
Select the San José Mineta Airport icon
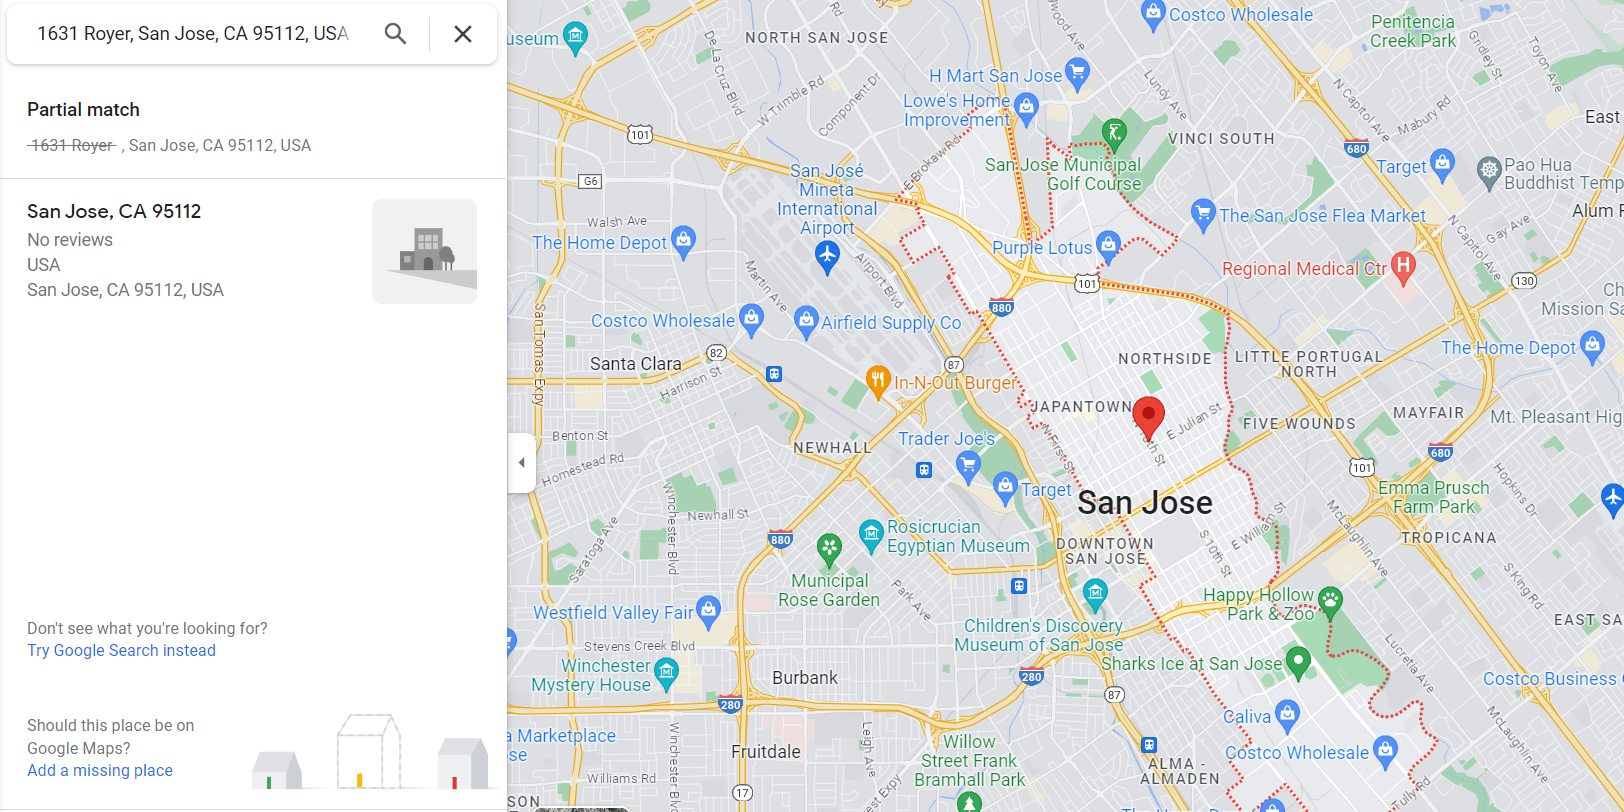(x=827, y=256)
